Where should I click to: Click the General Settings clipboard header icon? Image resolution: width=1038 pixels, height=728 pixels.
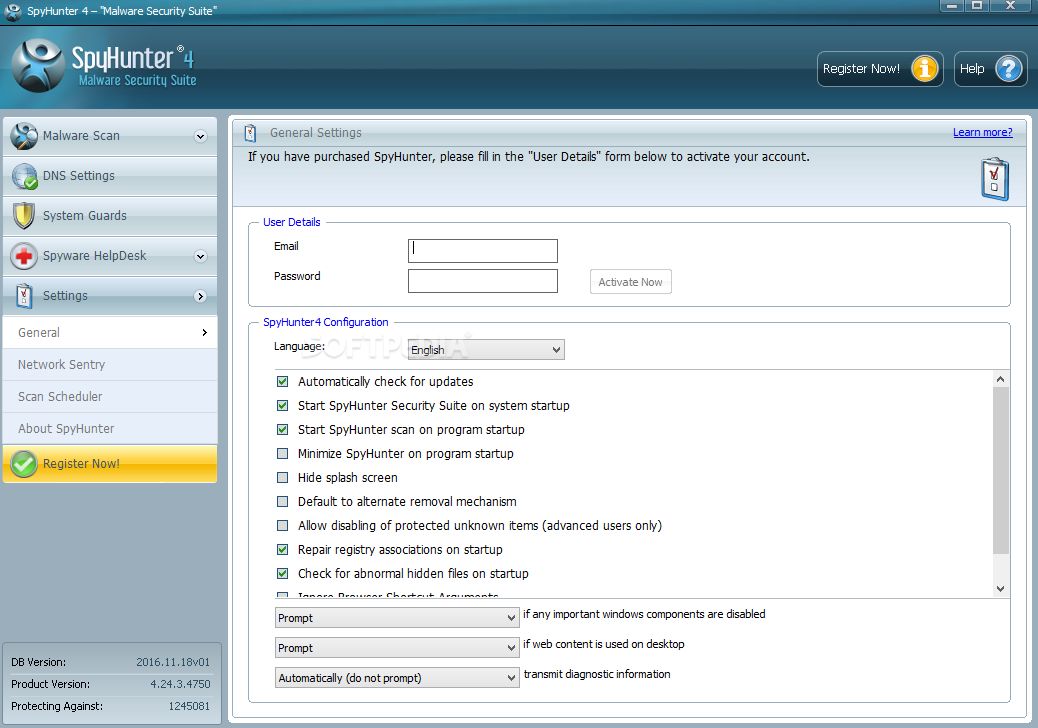tap(250, 133)
